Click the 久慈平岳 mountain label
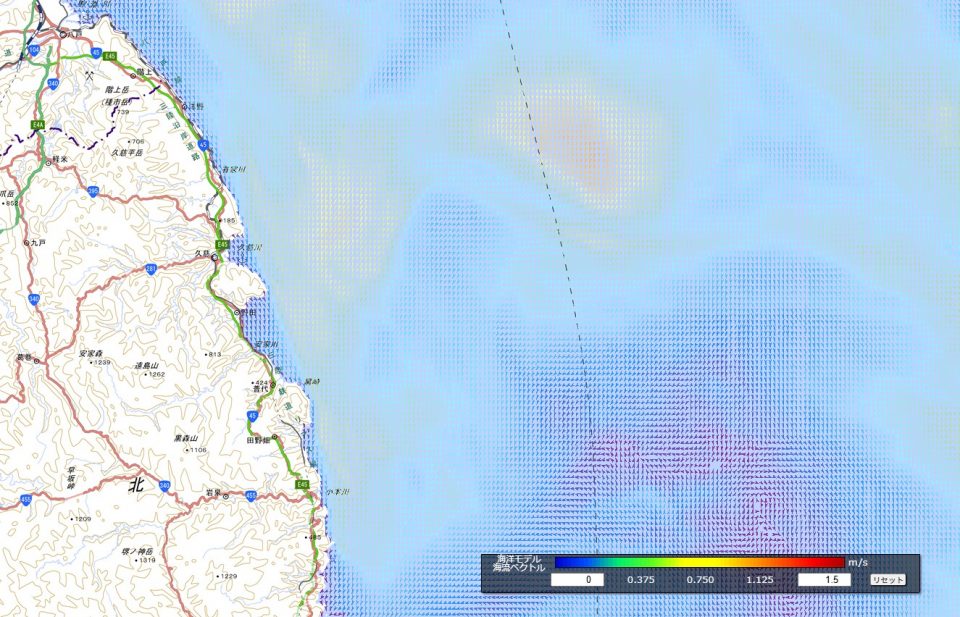 point(127,152)
